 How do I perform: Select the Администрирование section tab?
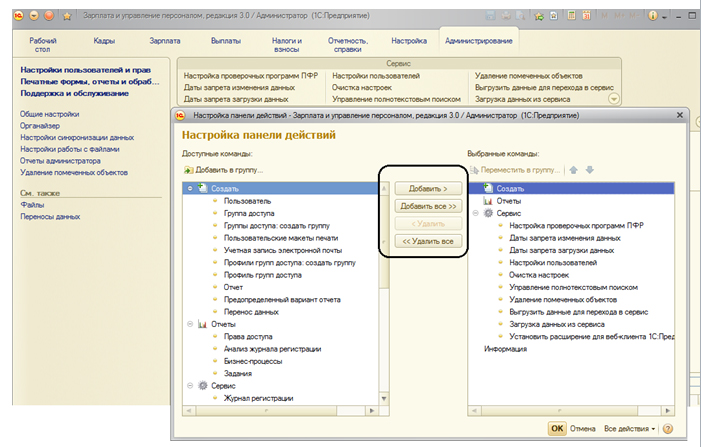[478, 41]
